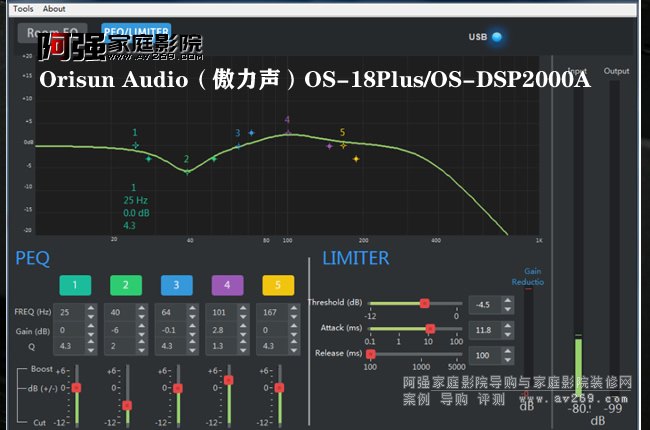Select EQ point 2 marker on curve
This screenshot has width=650, height=430.
pos(186,171)
